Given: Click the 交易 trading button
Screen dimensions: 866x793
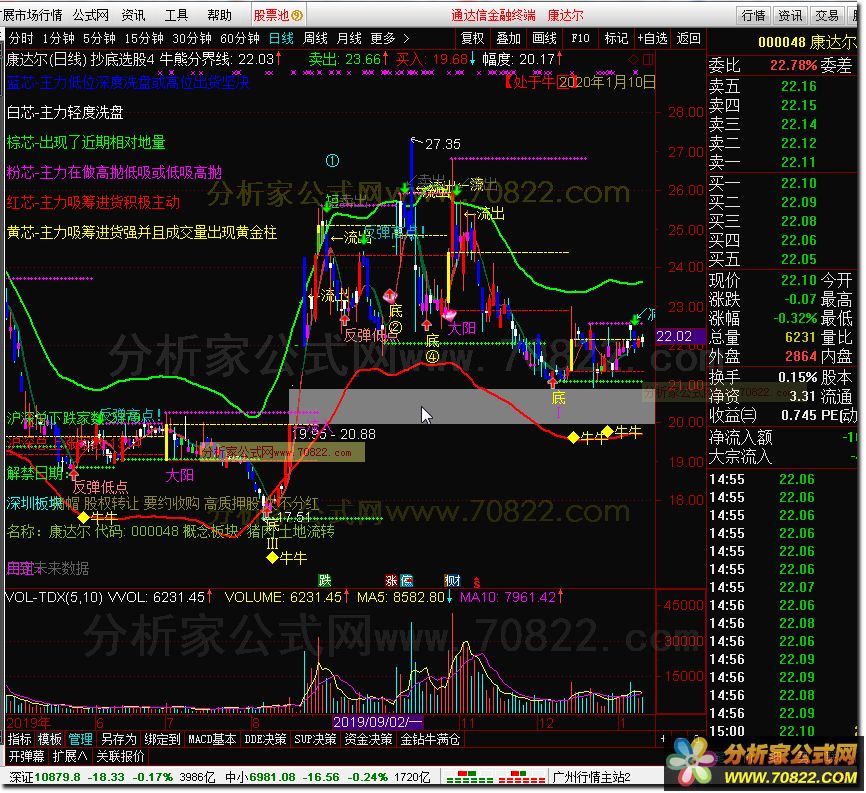Looking at the screenshot, I should tap(826, 15).
